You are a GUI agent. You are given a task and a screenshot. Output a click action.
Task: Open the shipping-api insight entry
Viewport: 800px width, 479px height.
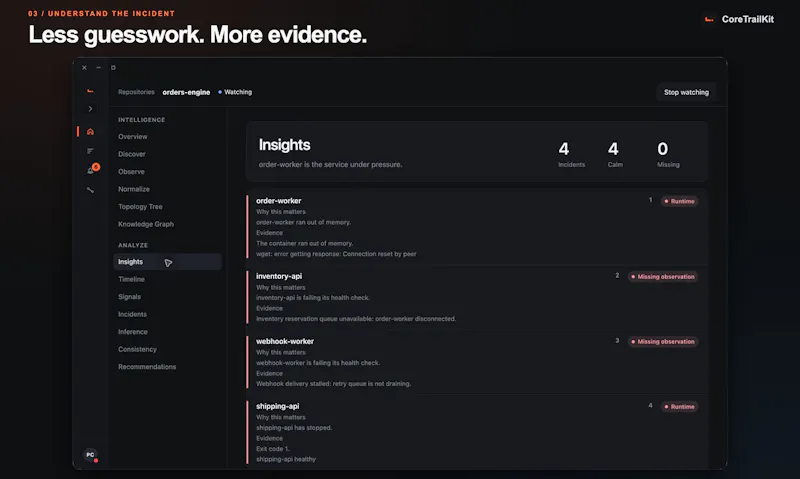pyautogui.click(x=477, y=432)
